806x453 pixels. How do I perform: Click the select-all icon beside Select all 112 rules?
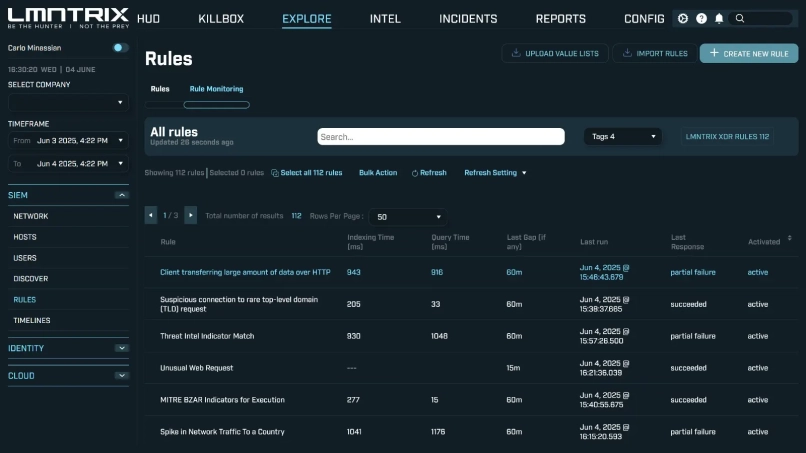(x=275, y=173)
